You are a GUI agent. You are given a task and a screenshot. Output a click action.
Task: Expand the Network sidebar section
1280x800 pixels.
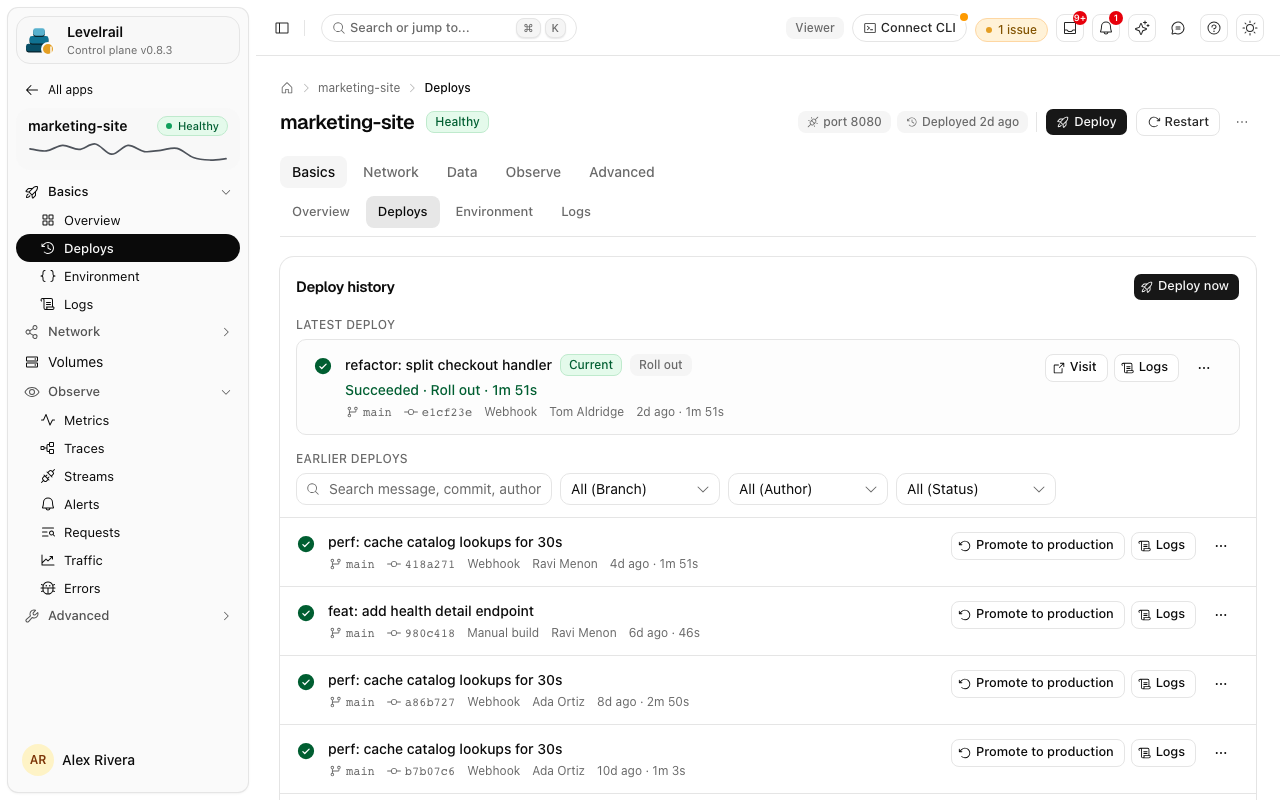(226, 332)
